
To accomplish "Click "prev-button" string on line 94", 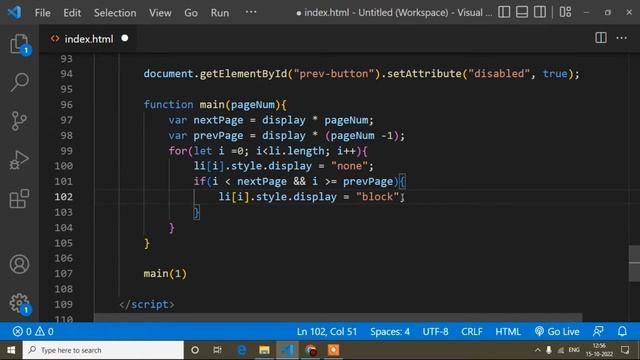I will point(333,74).
